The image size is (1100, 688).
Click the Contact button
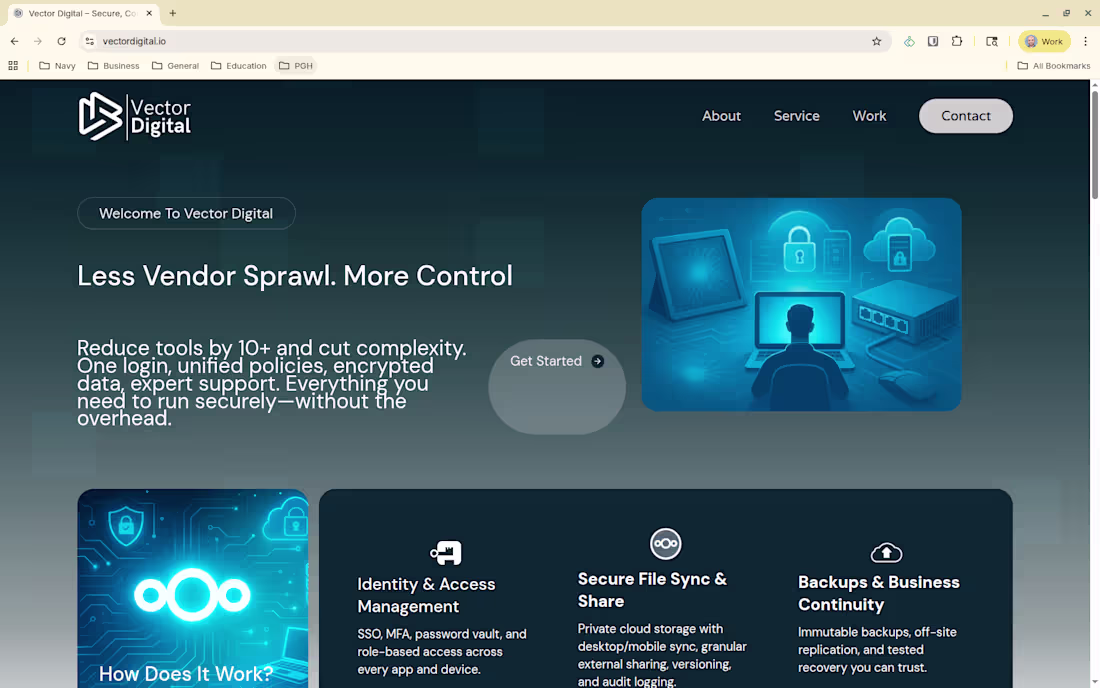[965, 116]
